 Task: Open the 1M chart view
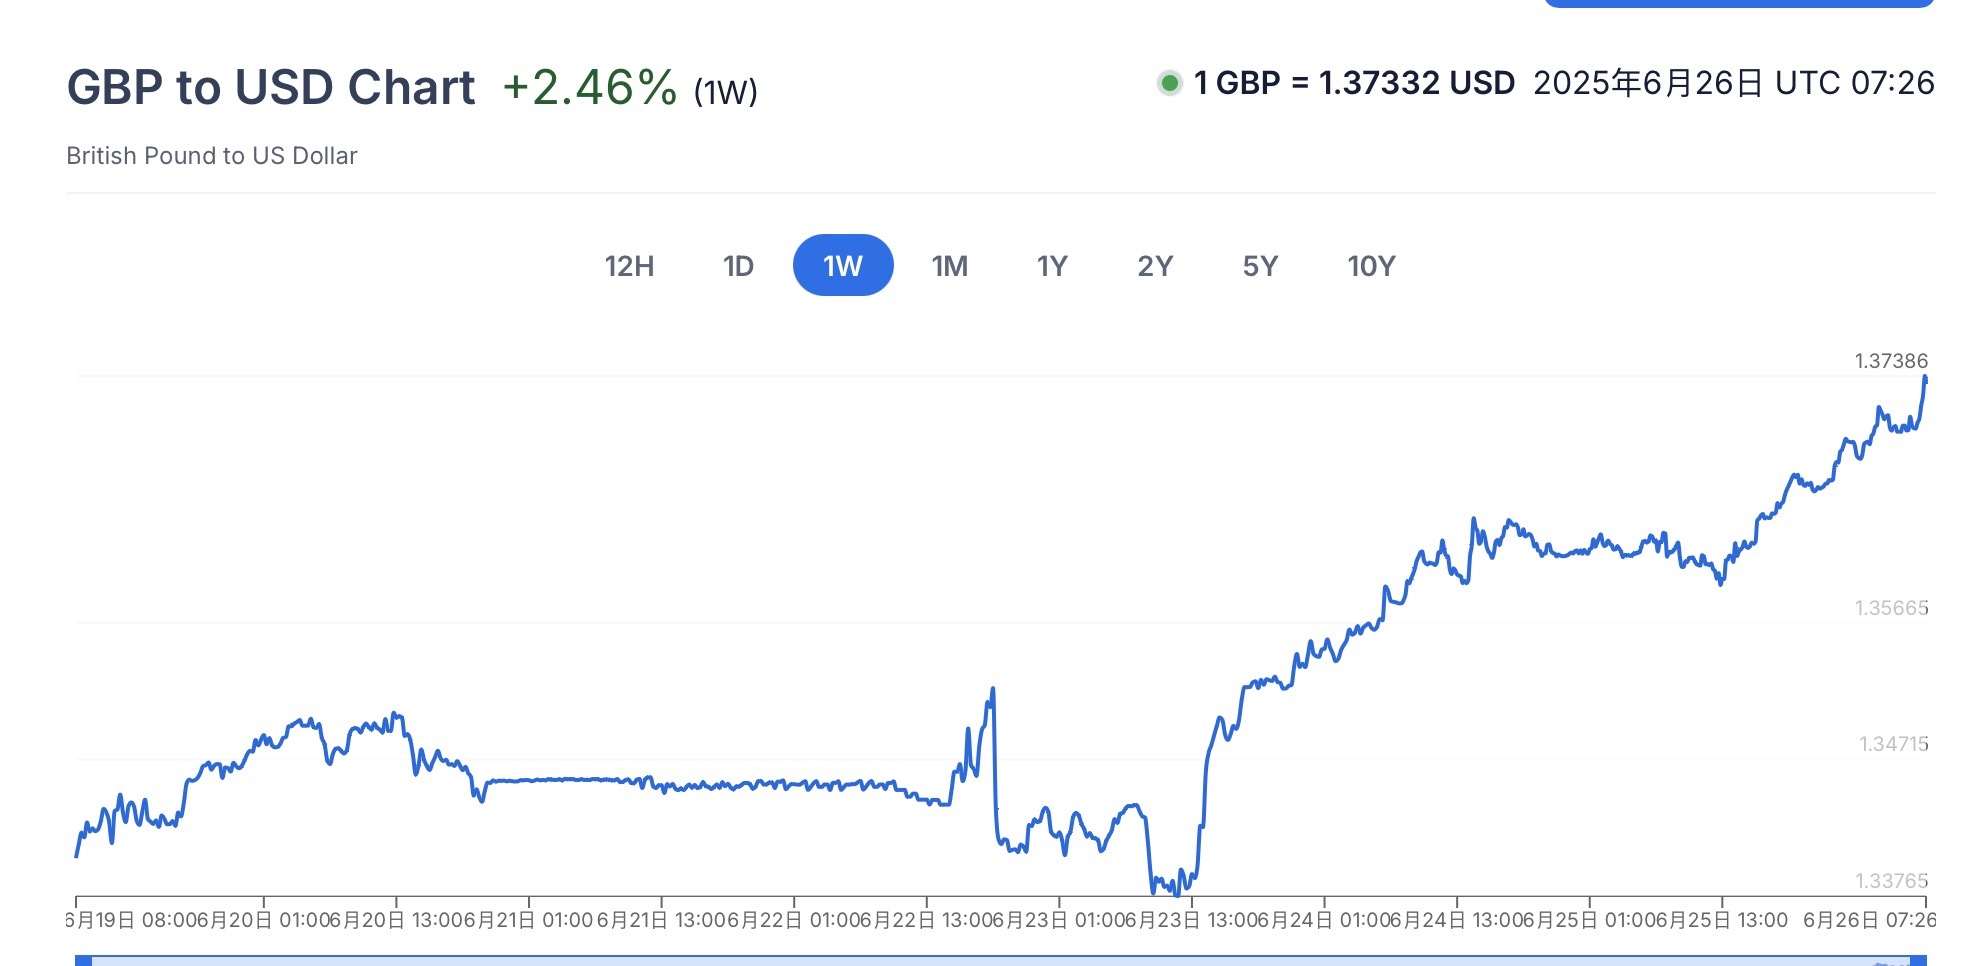point(948,266)
